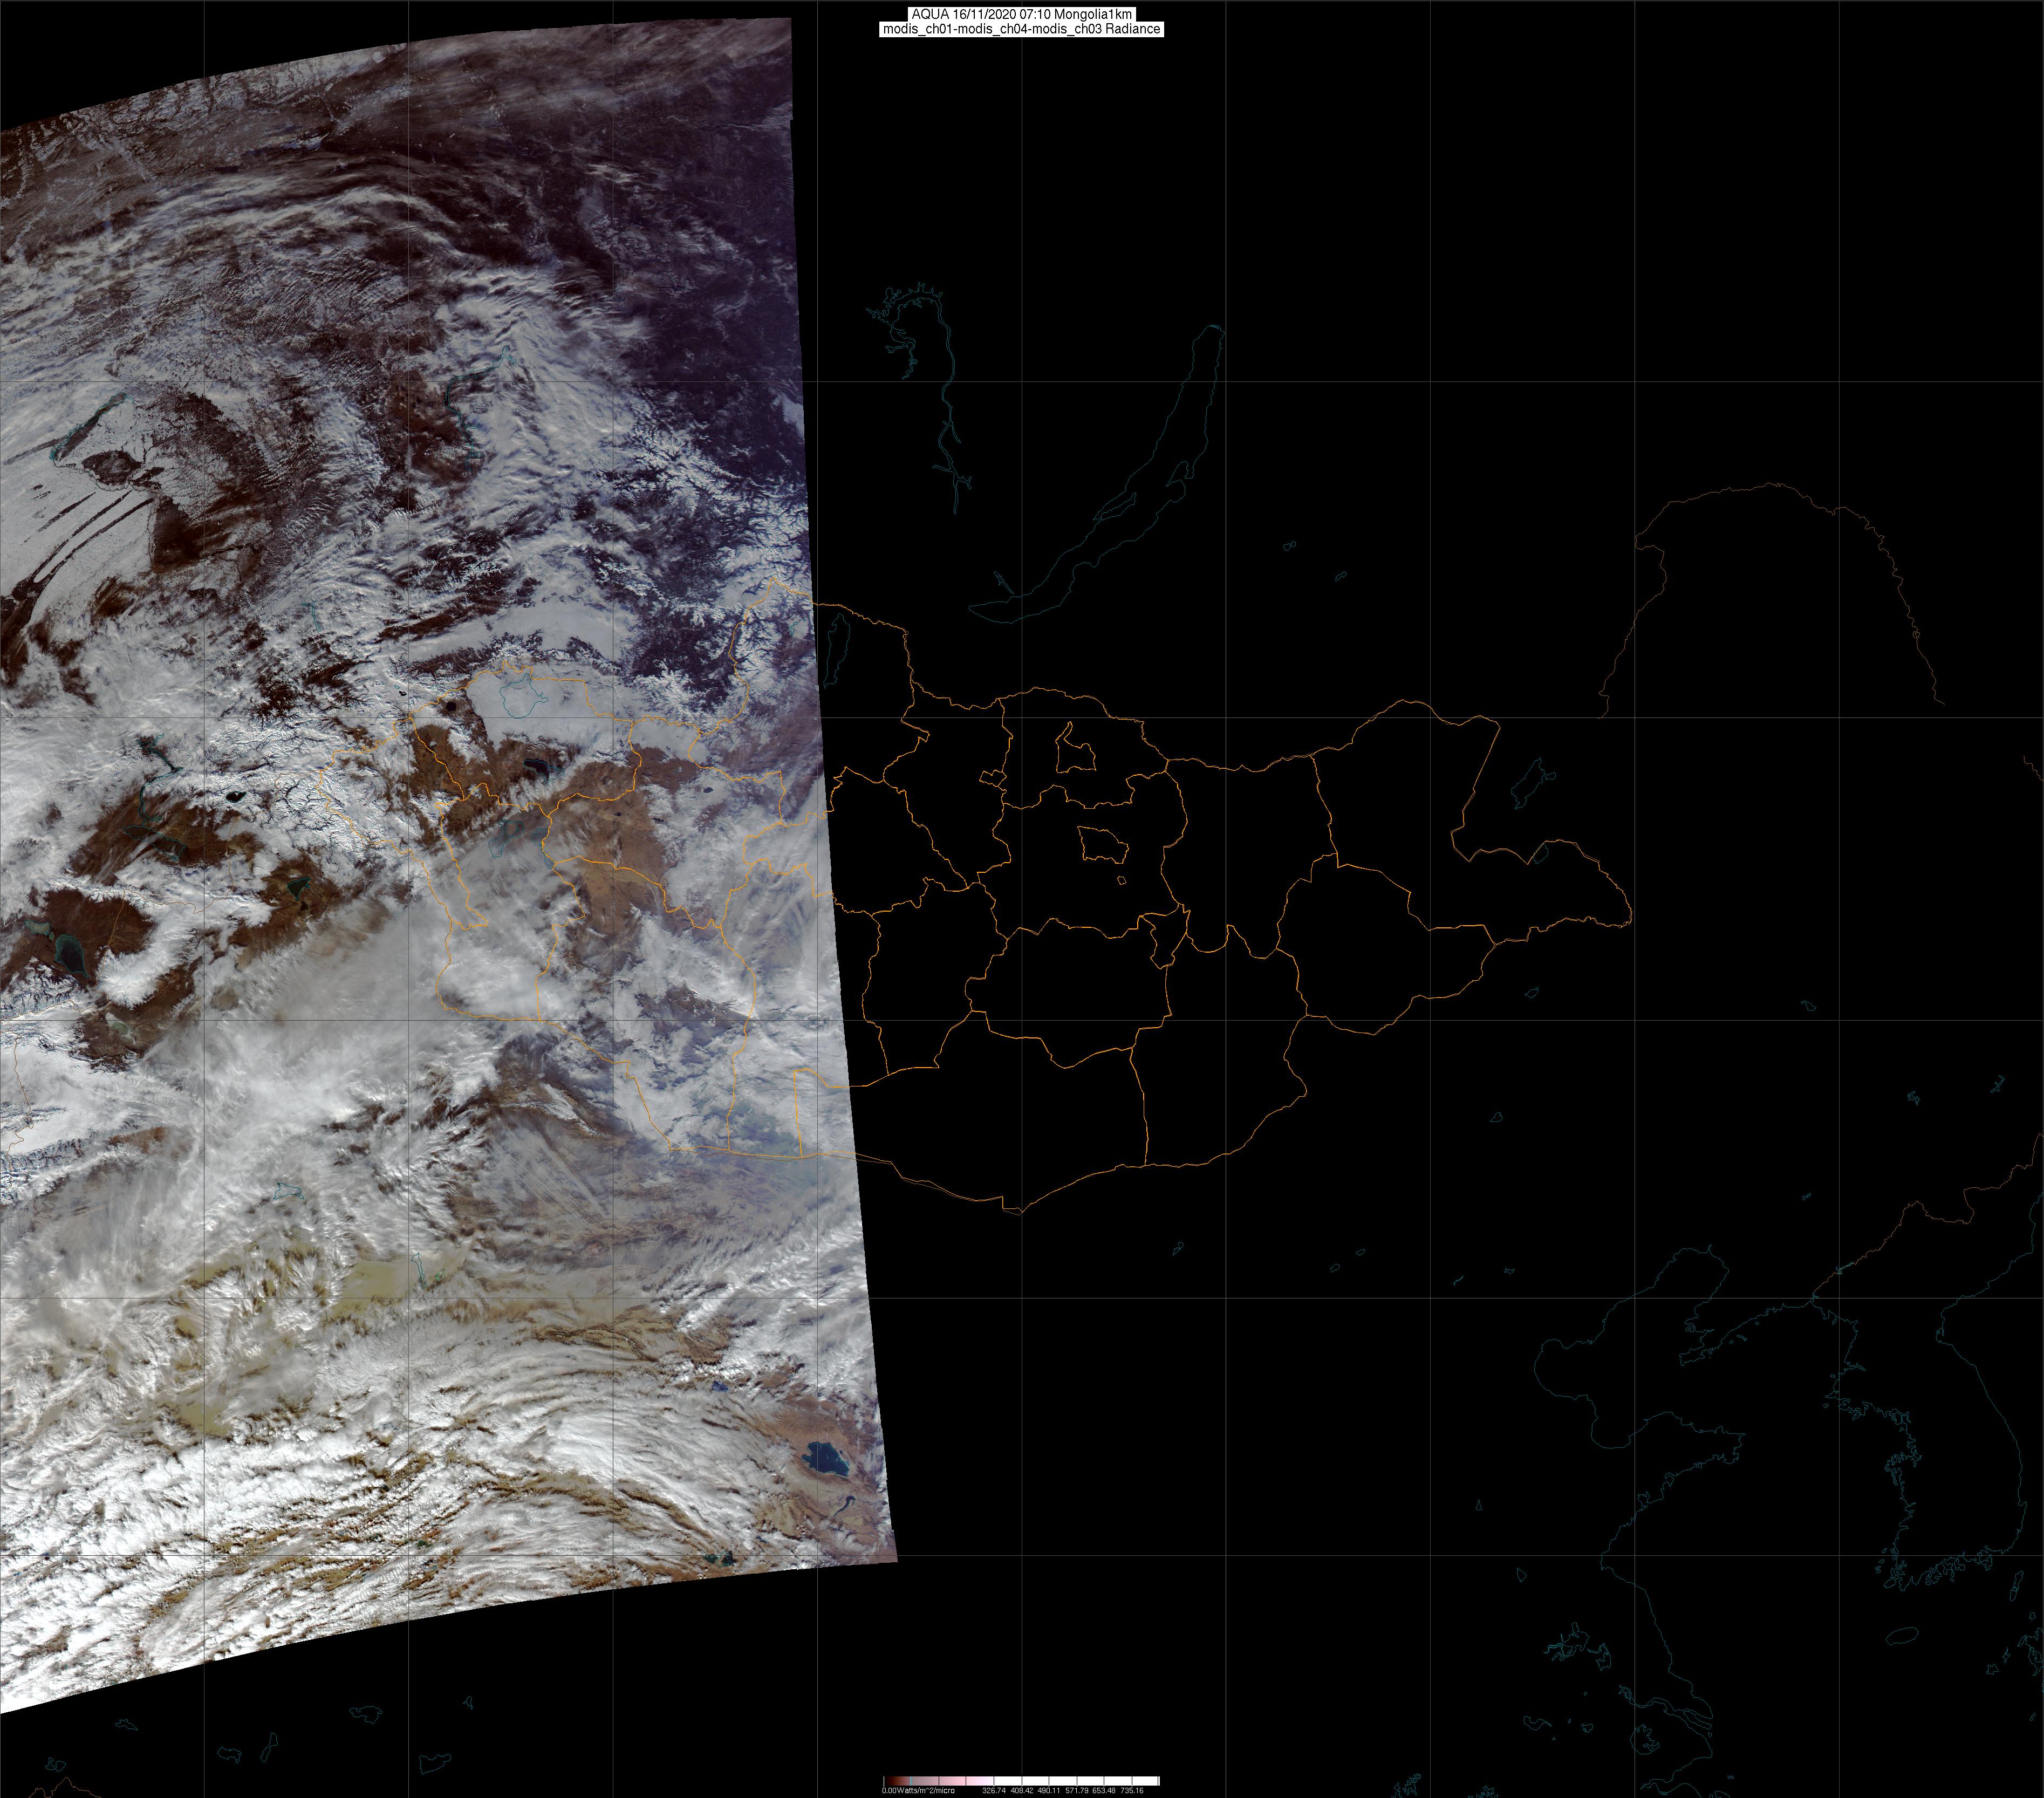Image resolution: width=2044 pixels, height=1798 pixels.
Task: Click the AQUA 16/11/2020 07:10 Mongolia1km title label
Action: (x=1021, y=14)
